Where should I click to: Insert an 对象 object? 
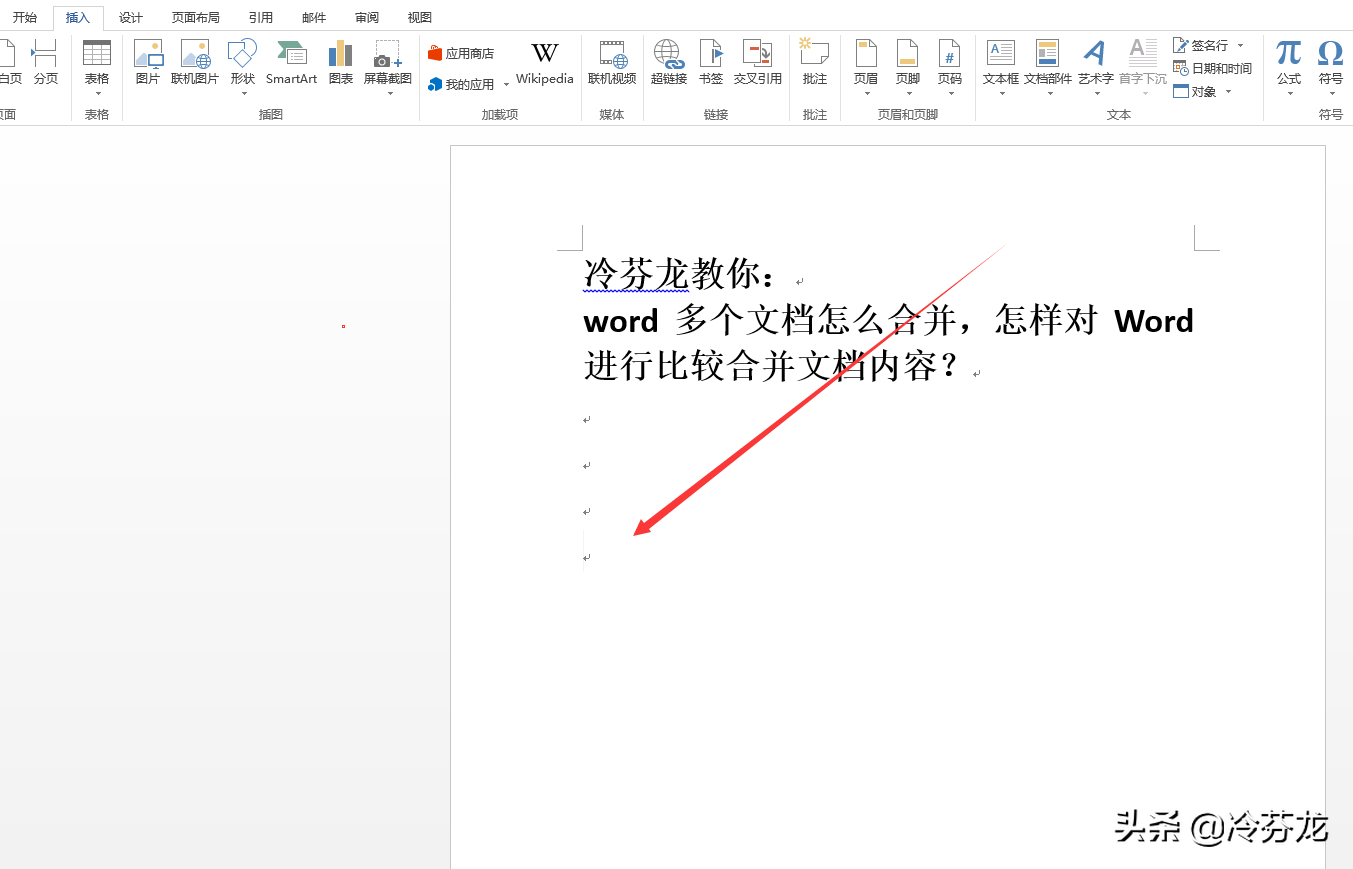tap(1195, 92)
